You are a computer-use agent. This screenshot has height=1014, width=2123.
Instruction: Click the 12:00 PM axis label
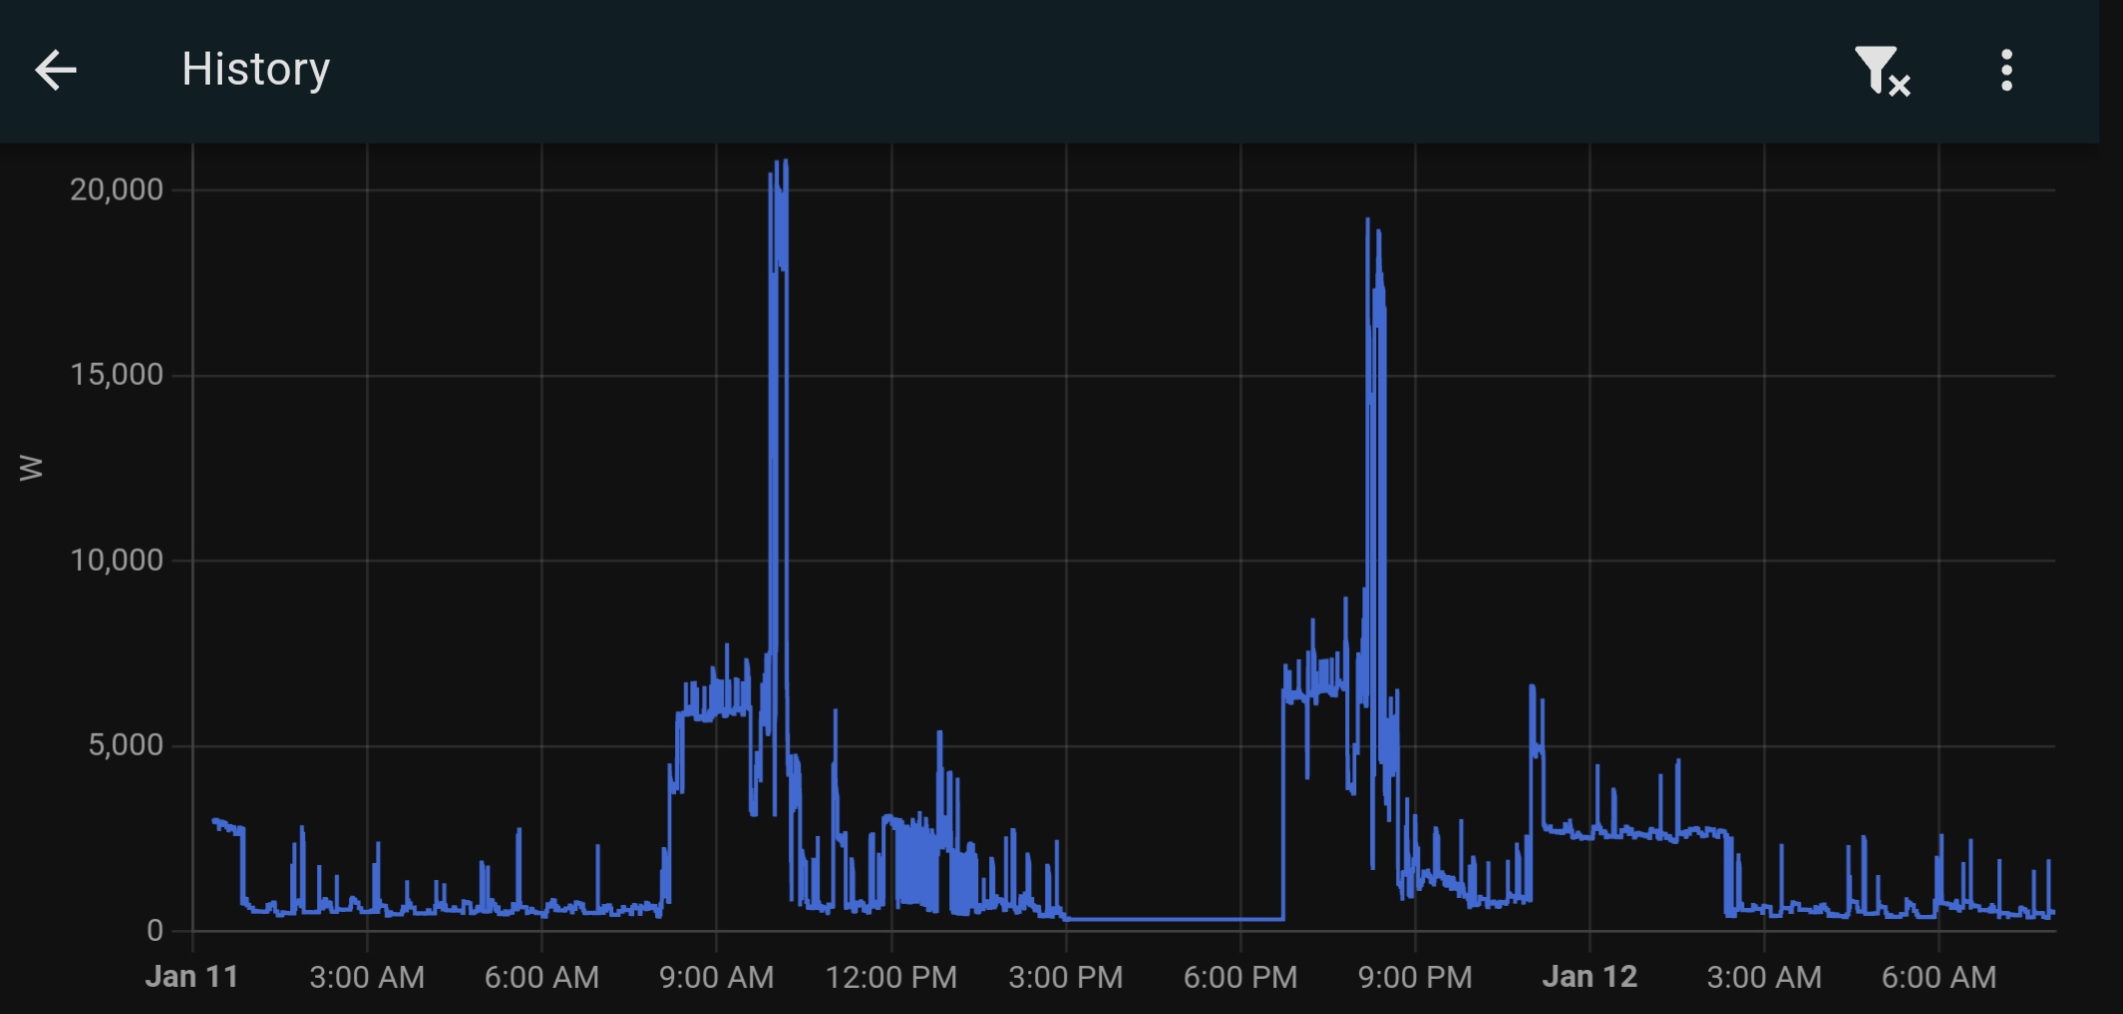click(x=891, y=977)
